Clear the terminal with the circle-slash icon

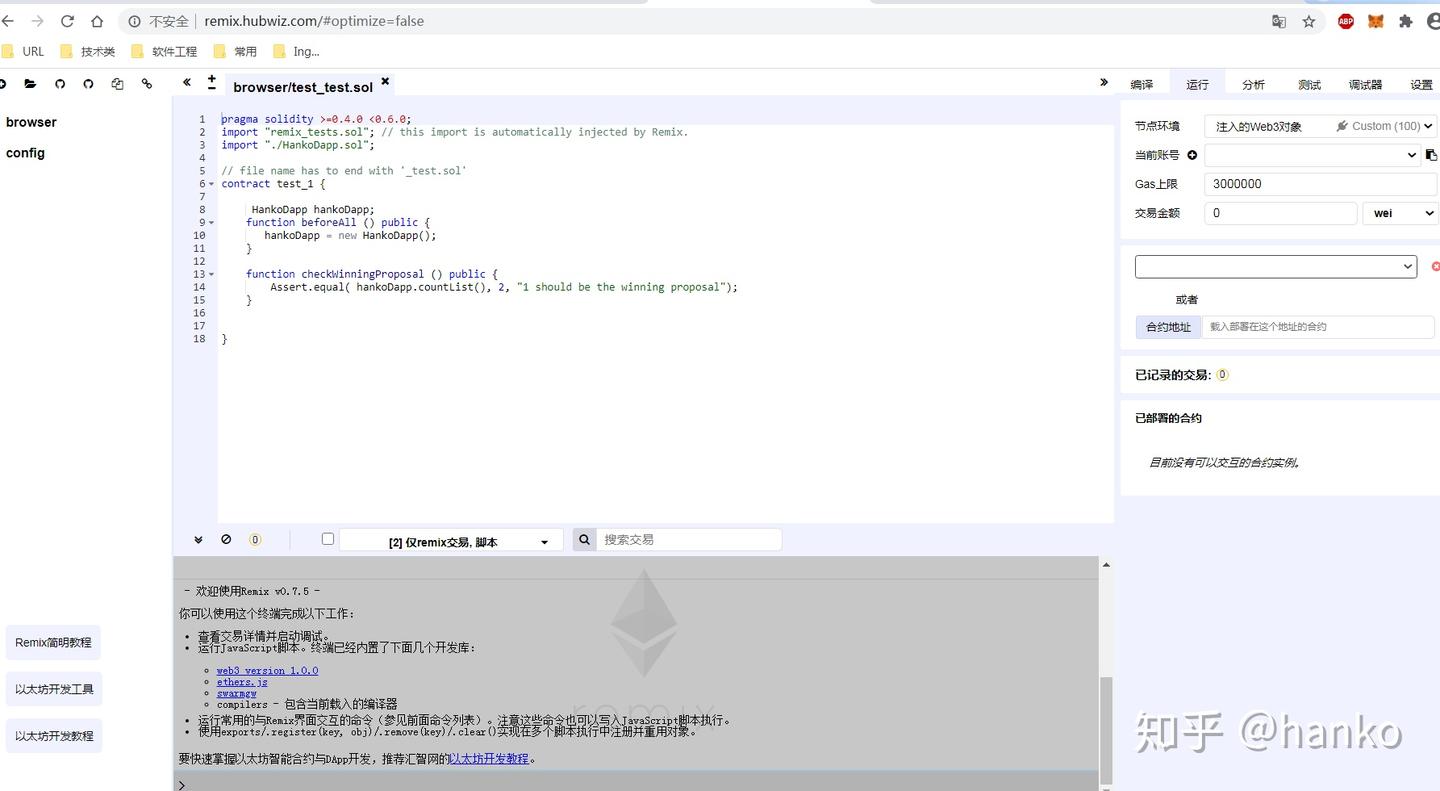(226, 539)
